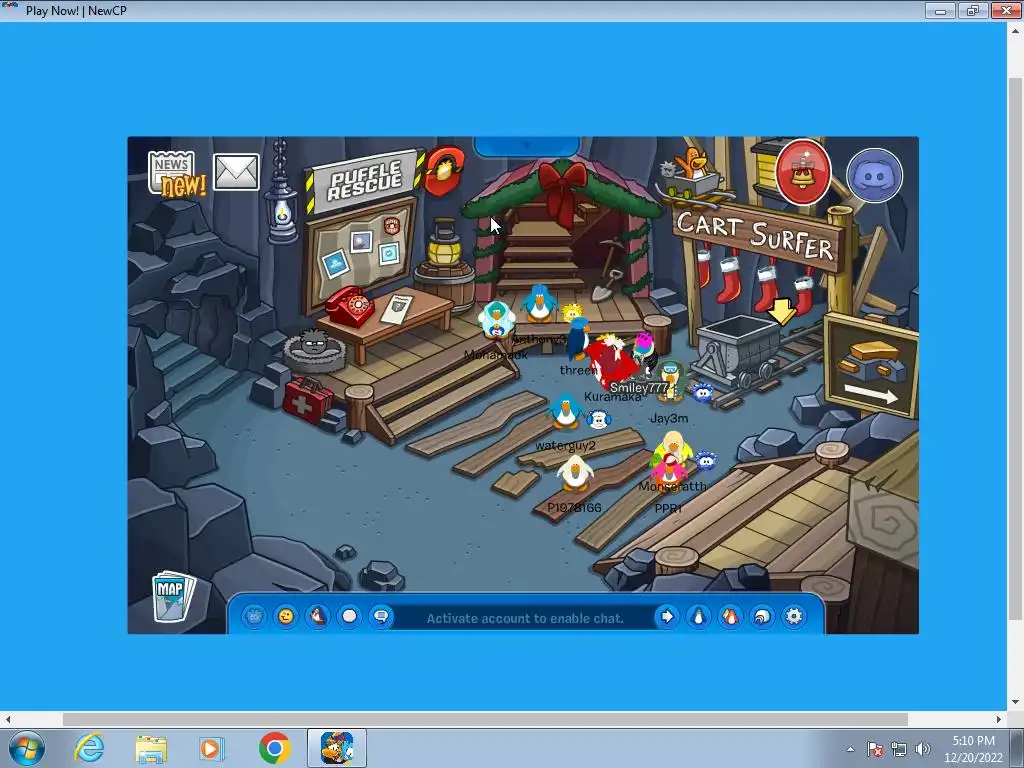
Task: Open the winking emoji emotes menu
Action: click(285, 616)
